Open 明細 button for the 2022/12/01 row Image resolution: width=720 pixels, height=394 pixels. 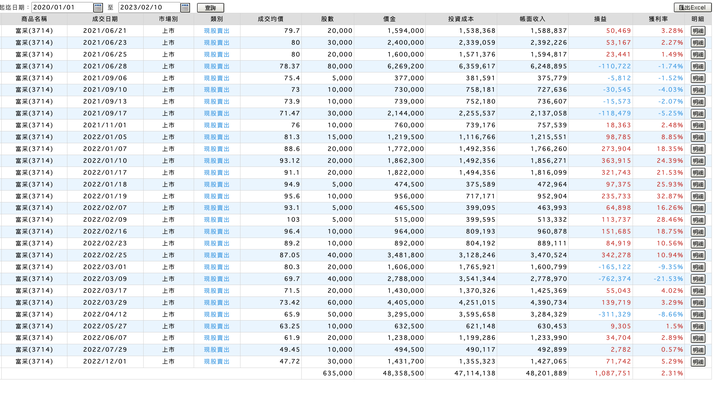(698, 362)
